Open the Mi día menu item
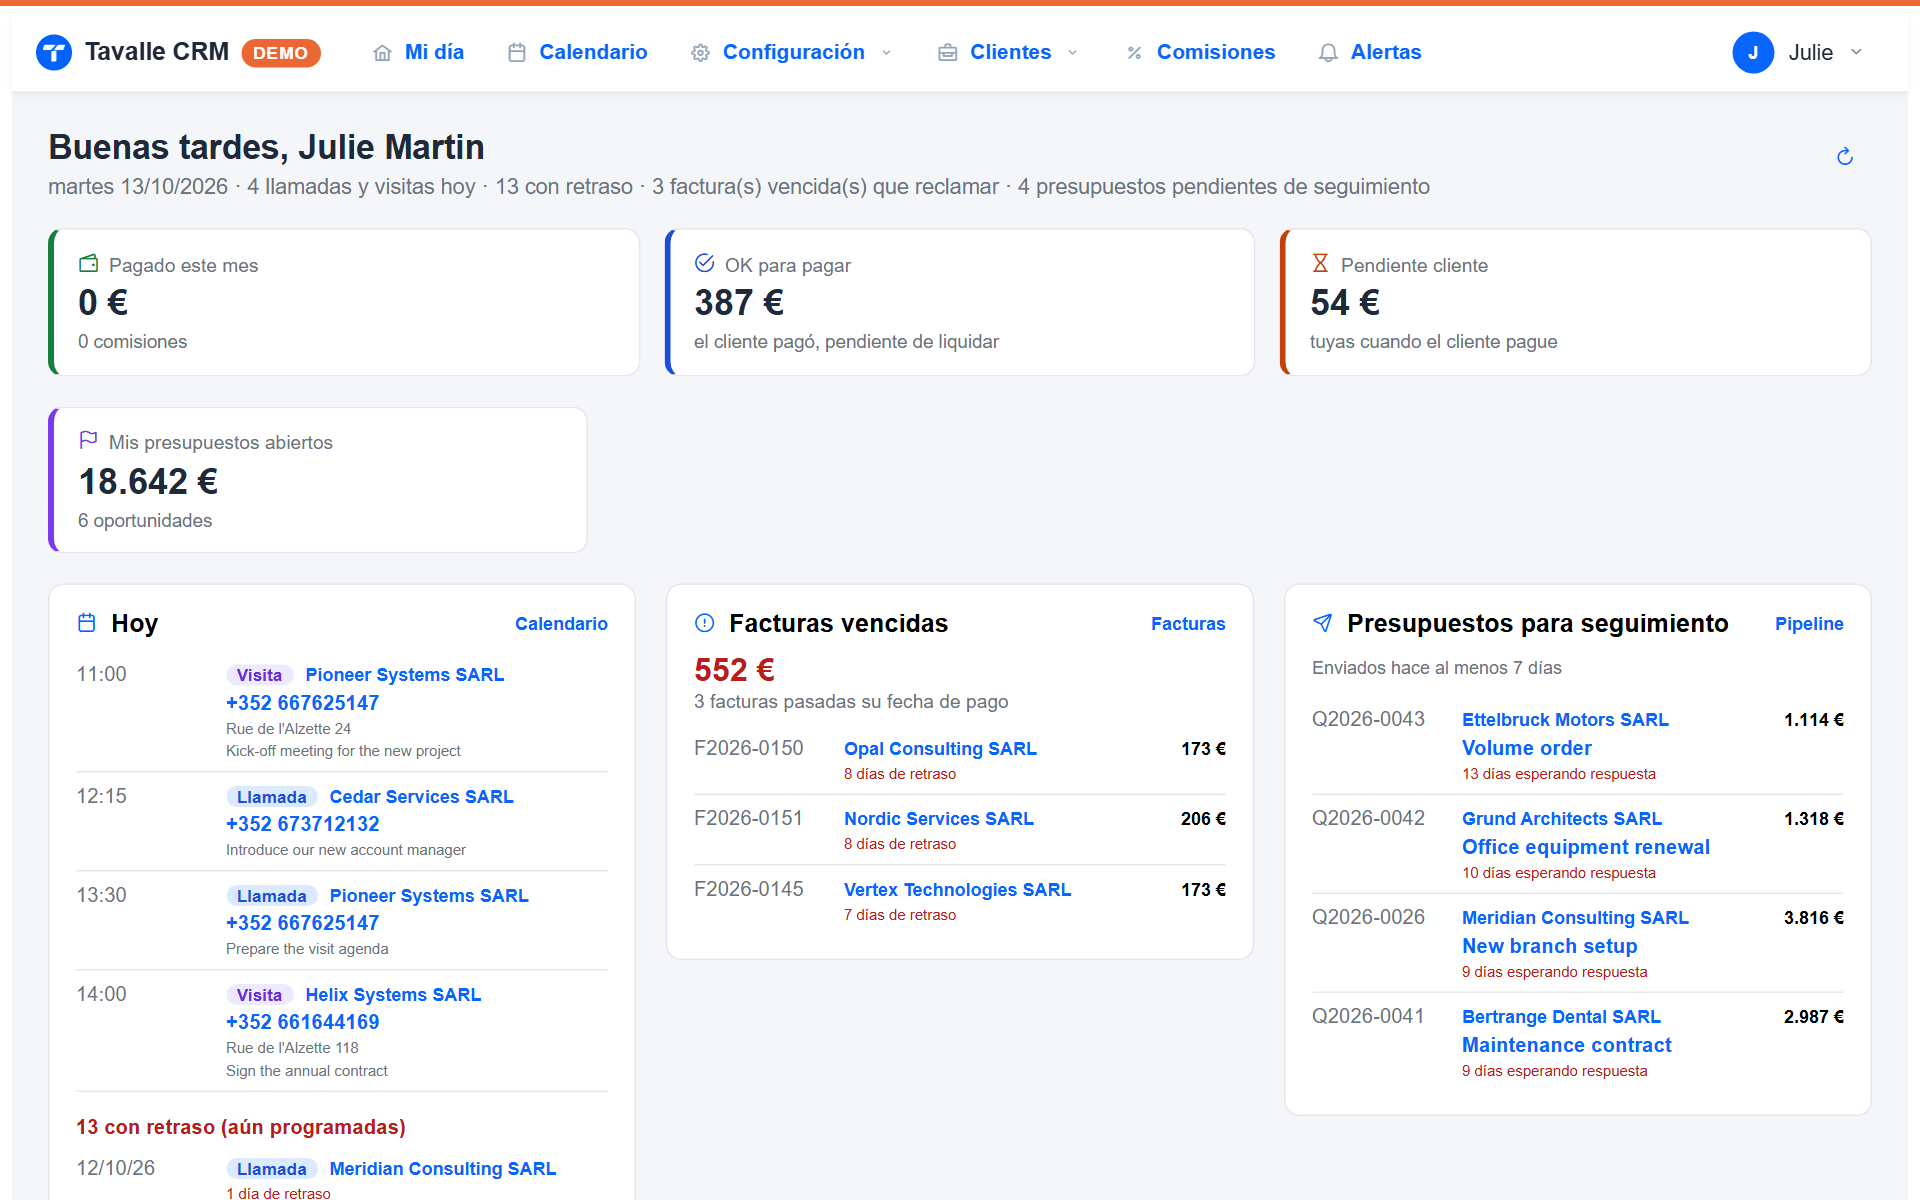 (x=434, y=52)
